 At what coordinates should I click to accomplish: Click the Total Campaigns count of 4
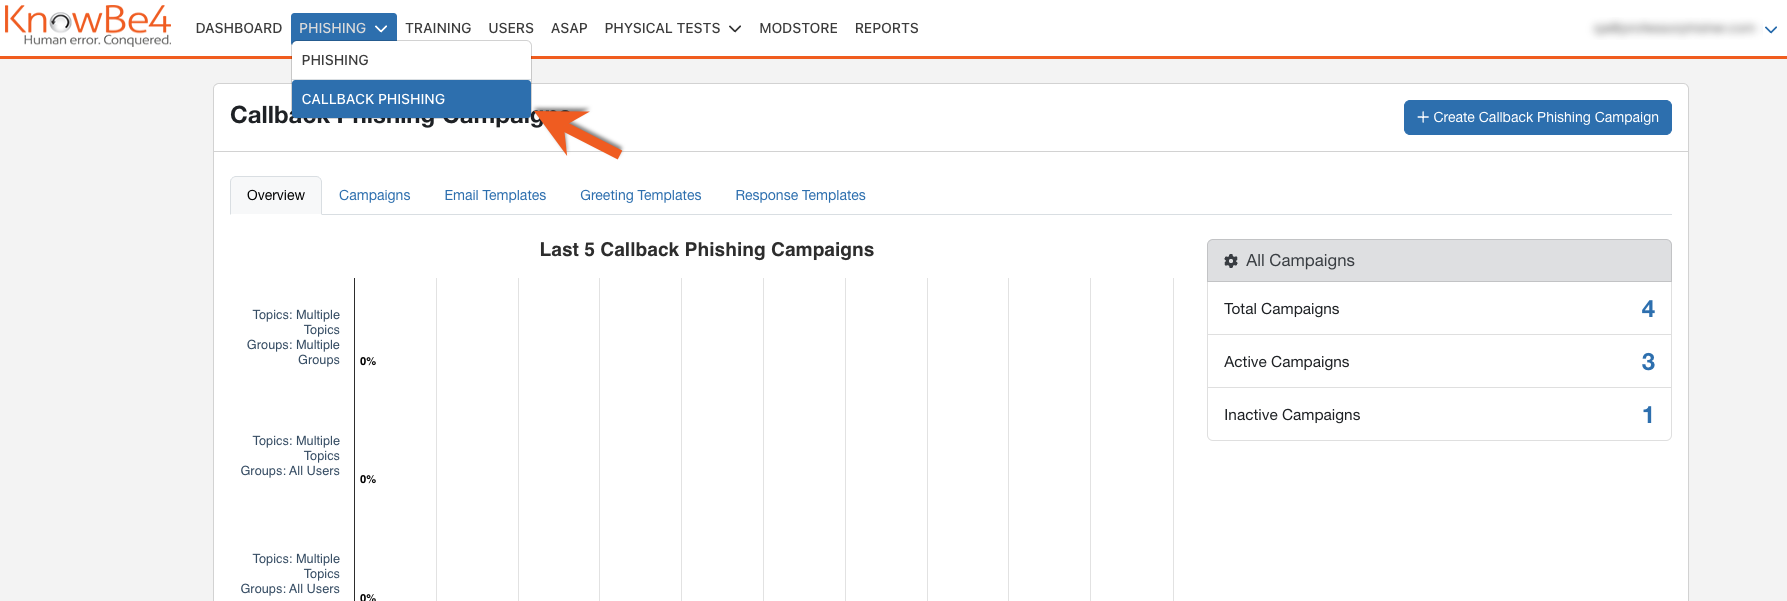(1648, 308)
